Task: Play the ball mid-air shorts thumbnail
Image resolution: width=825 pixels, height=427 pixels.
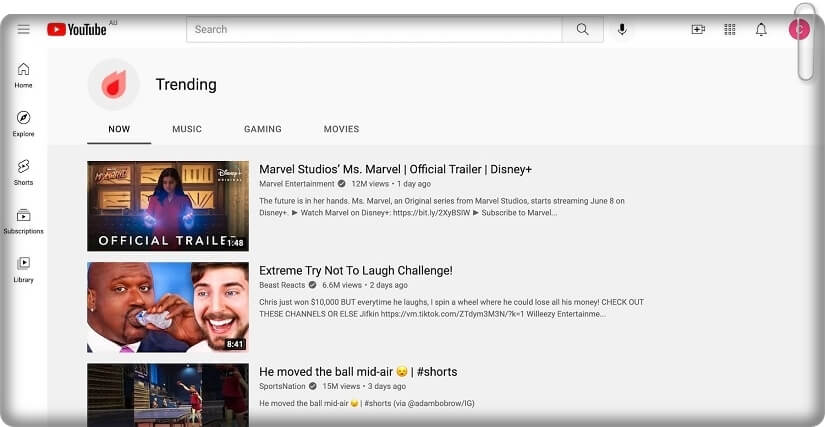Action: pyautogui.click(x=168, y=395)
